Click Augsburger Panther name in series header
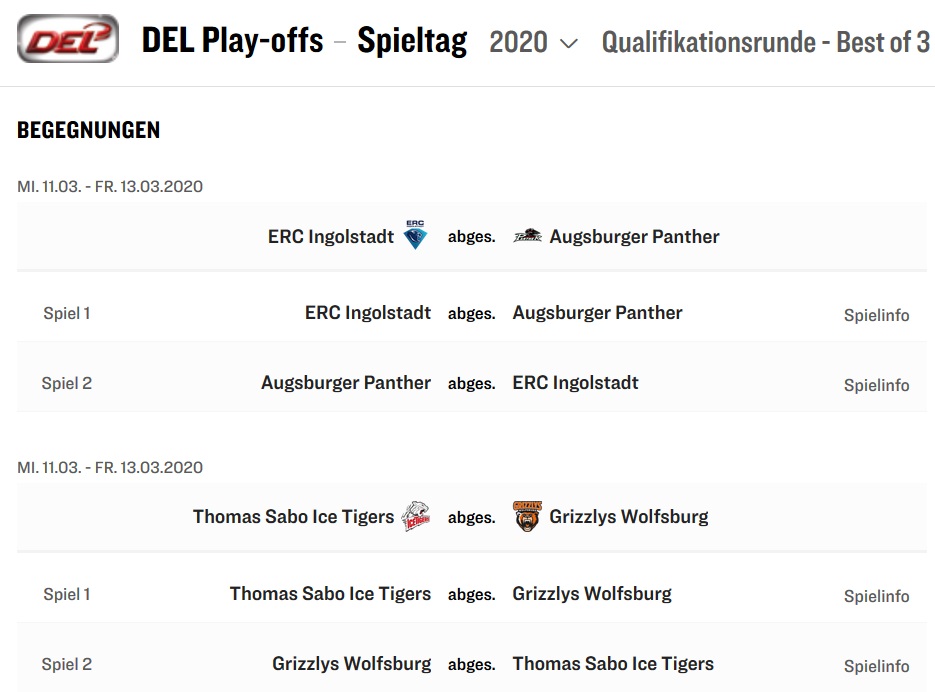The height and width of the screenshot is (692, 935). click(x=634, y=236)
